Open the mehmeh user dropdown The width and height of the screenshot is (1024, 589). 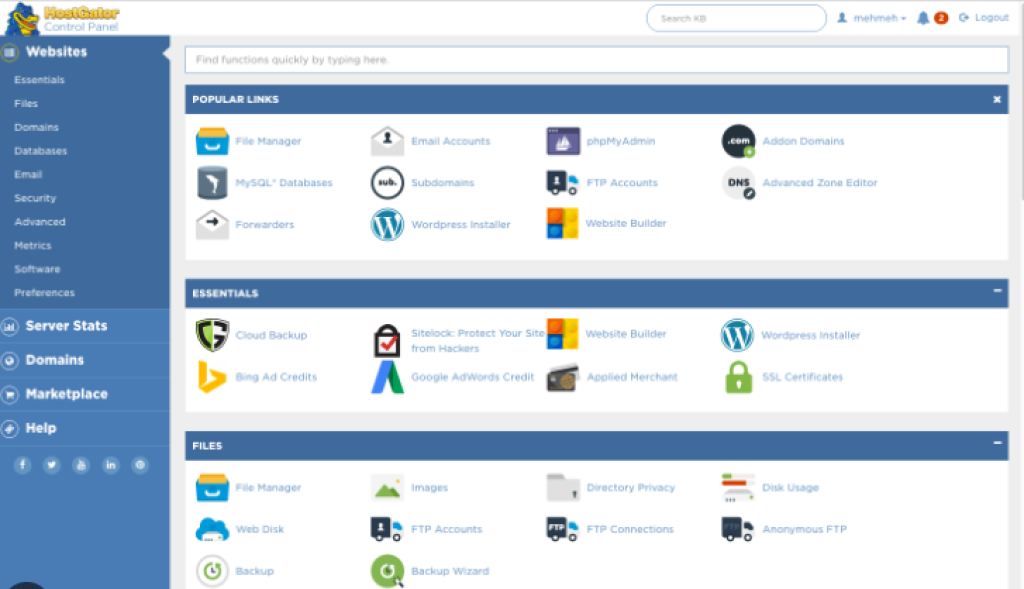872,18
